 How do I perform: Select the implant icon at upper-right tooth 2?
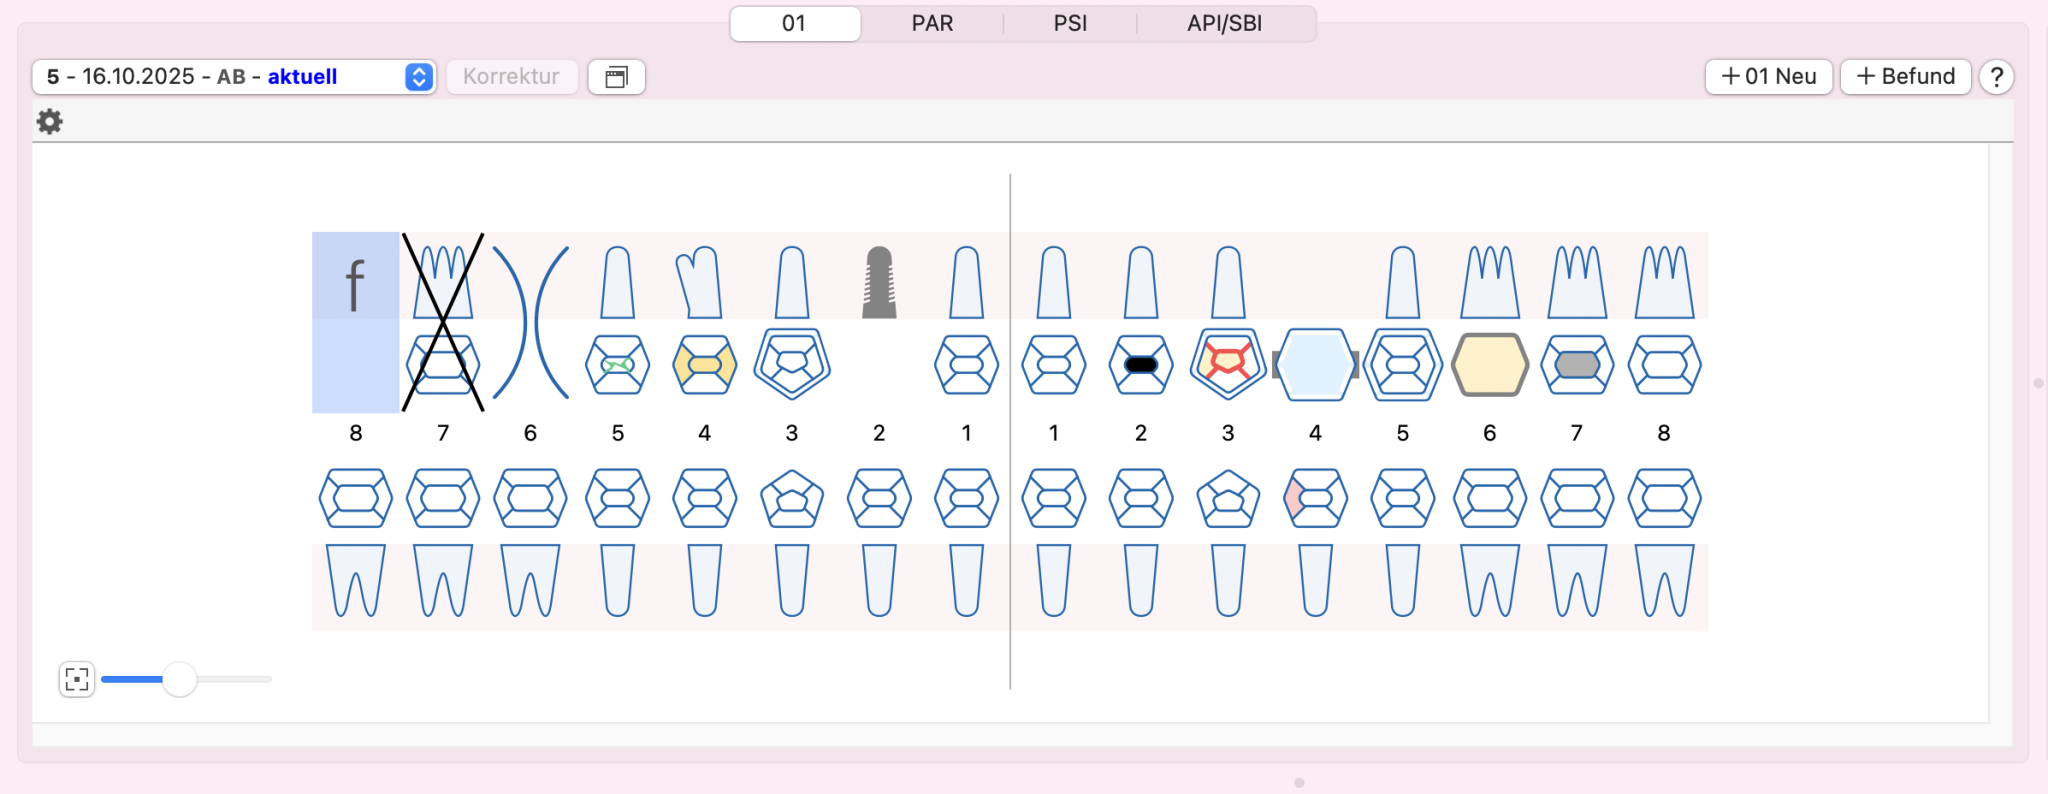coord(878,283)
